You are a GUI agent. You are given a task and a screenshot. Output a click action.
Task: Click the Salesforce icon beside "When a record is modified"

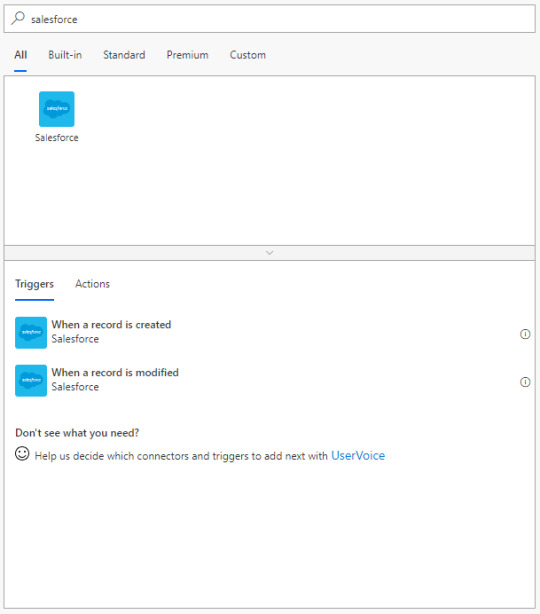click(x=31, y=381)
